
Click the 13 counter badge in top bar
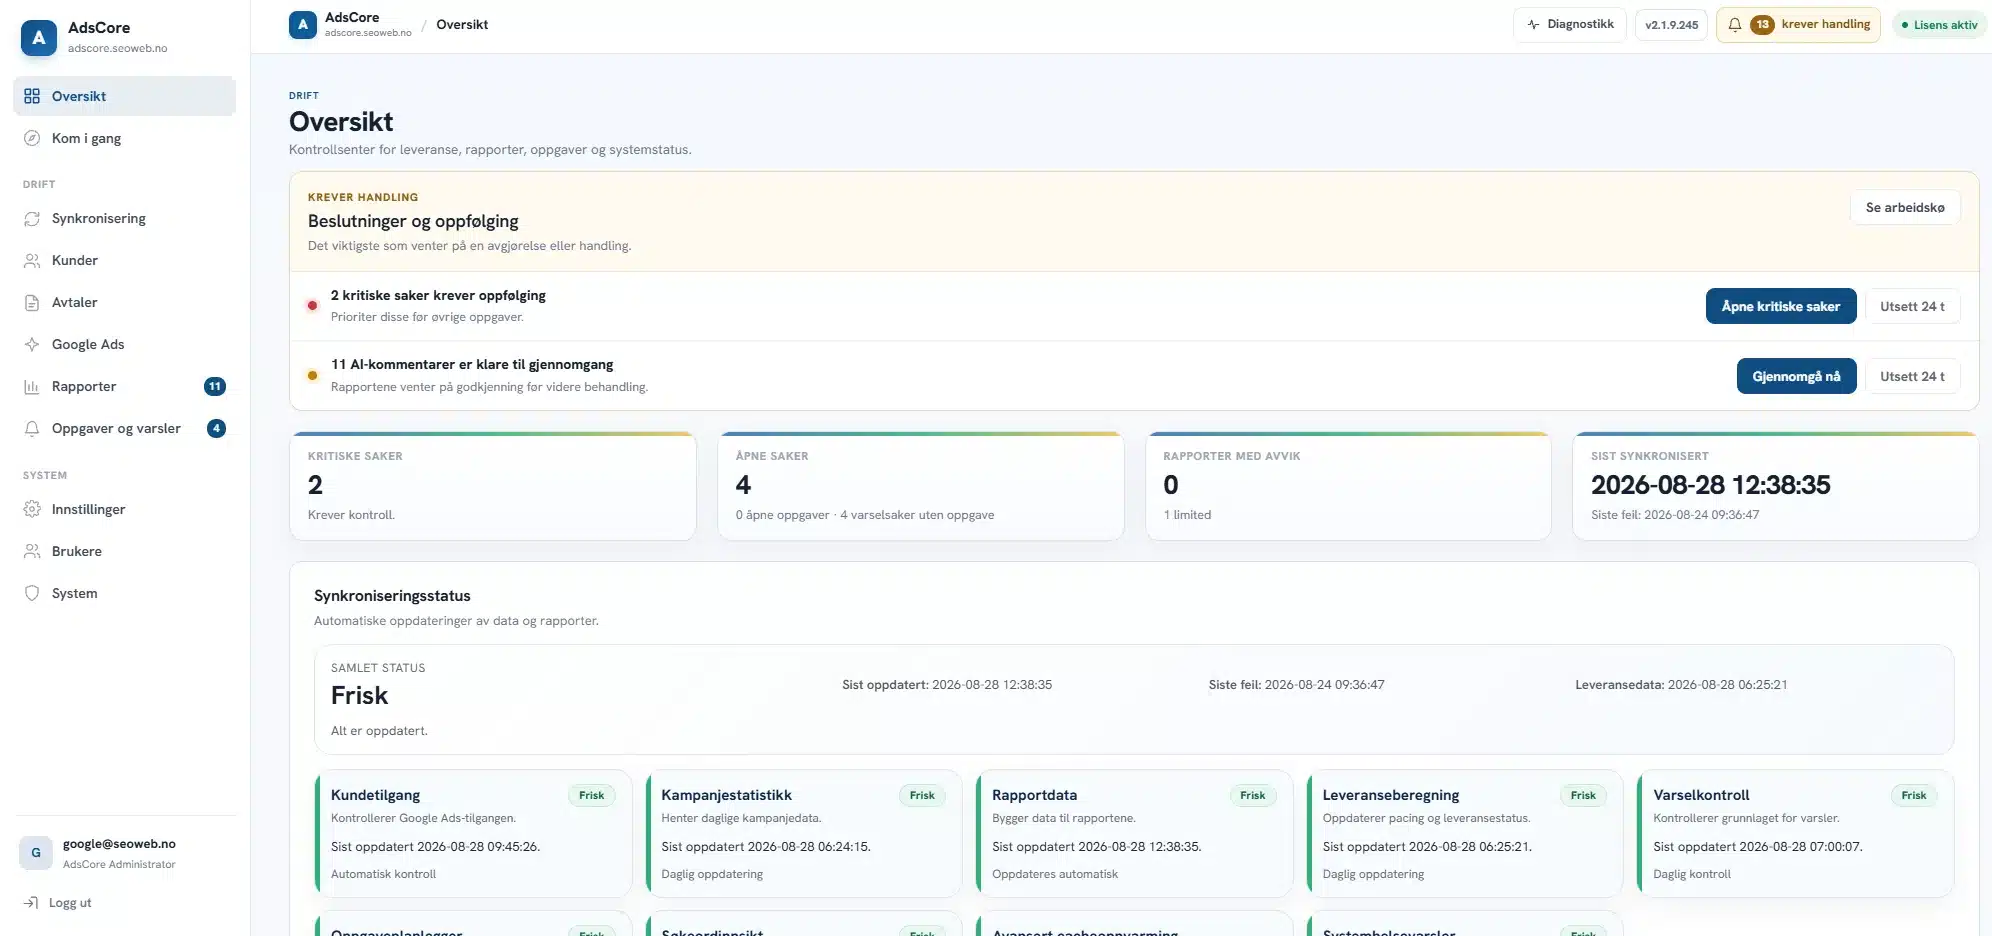[1762, 25]
